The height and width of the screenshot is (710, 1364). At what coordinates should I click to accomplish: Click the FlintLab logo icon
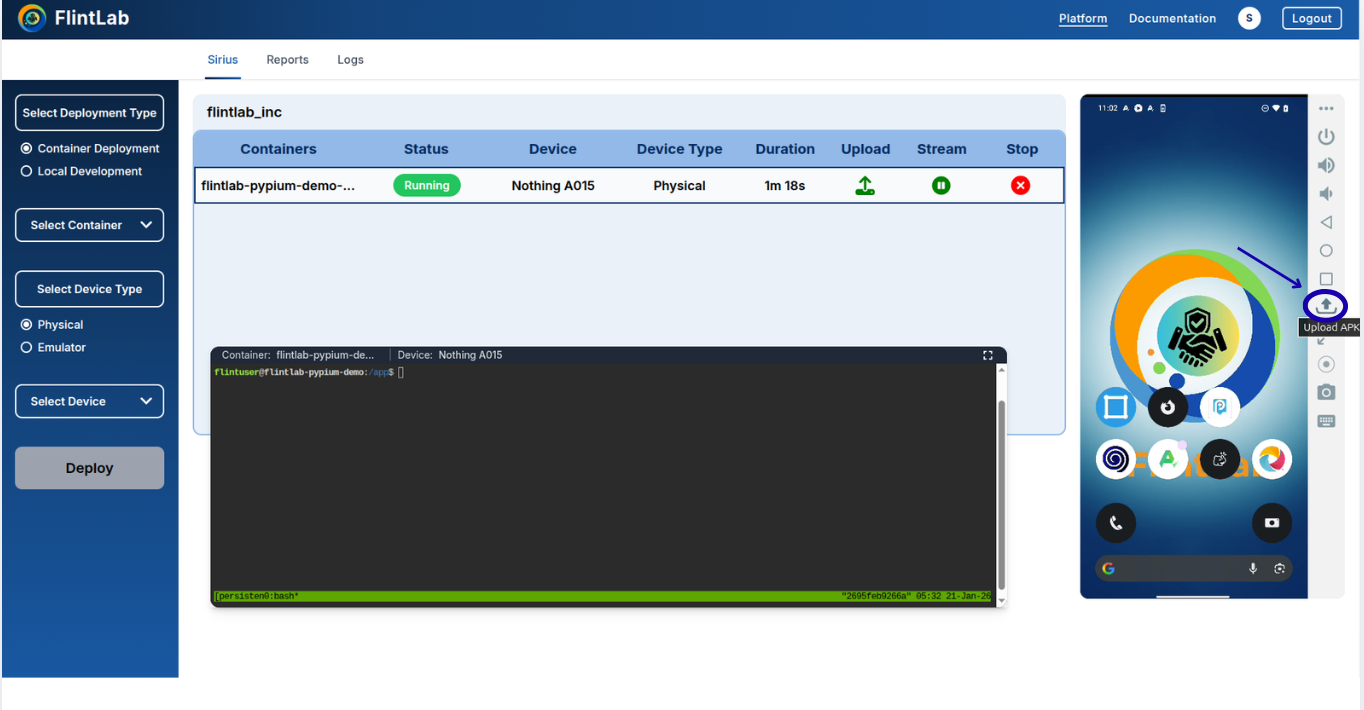click(32, 18)
